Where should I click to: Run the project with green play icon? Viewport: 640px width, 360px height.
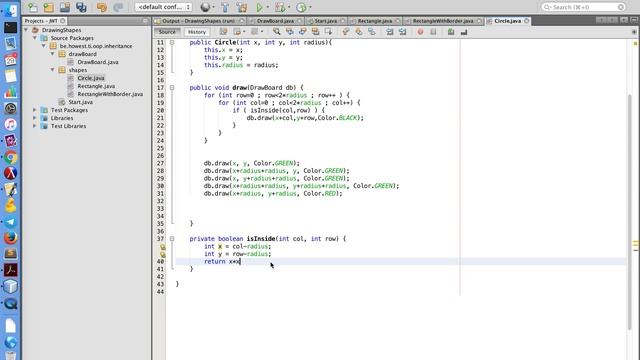(259, 7)
